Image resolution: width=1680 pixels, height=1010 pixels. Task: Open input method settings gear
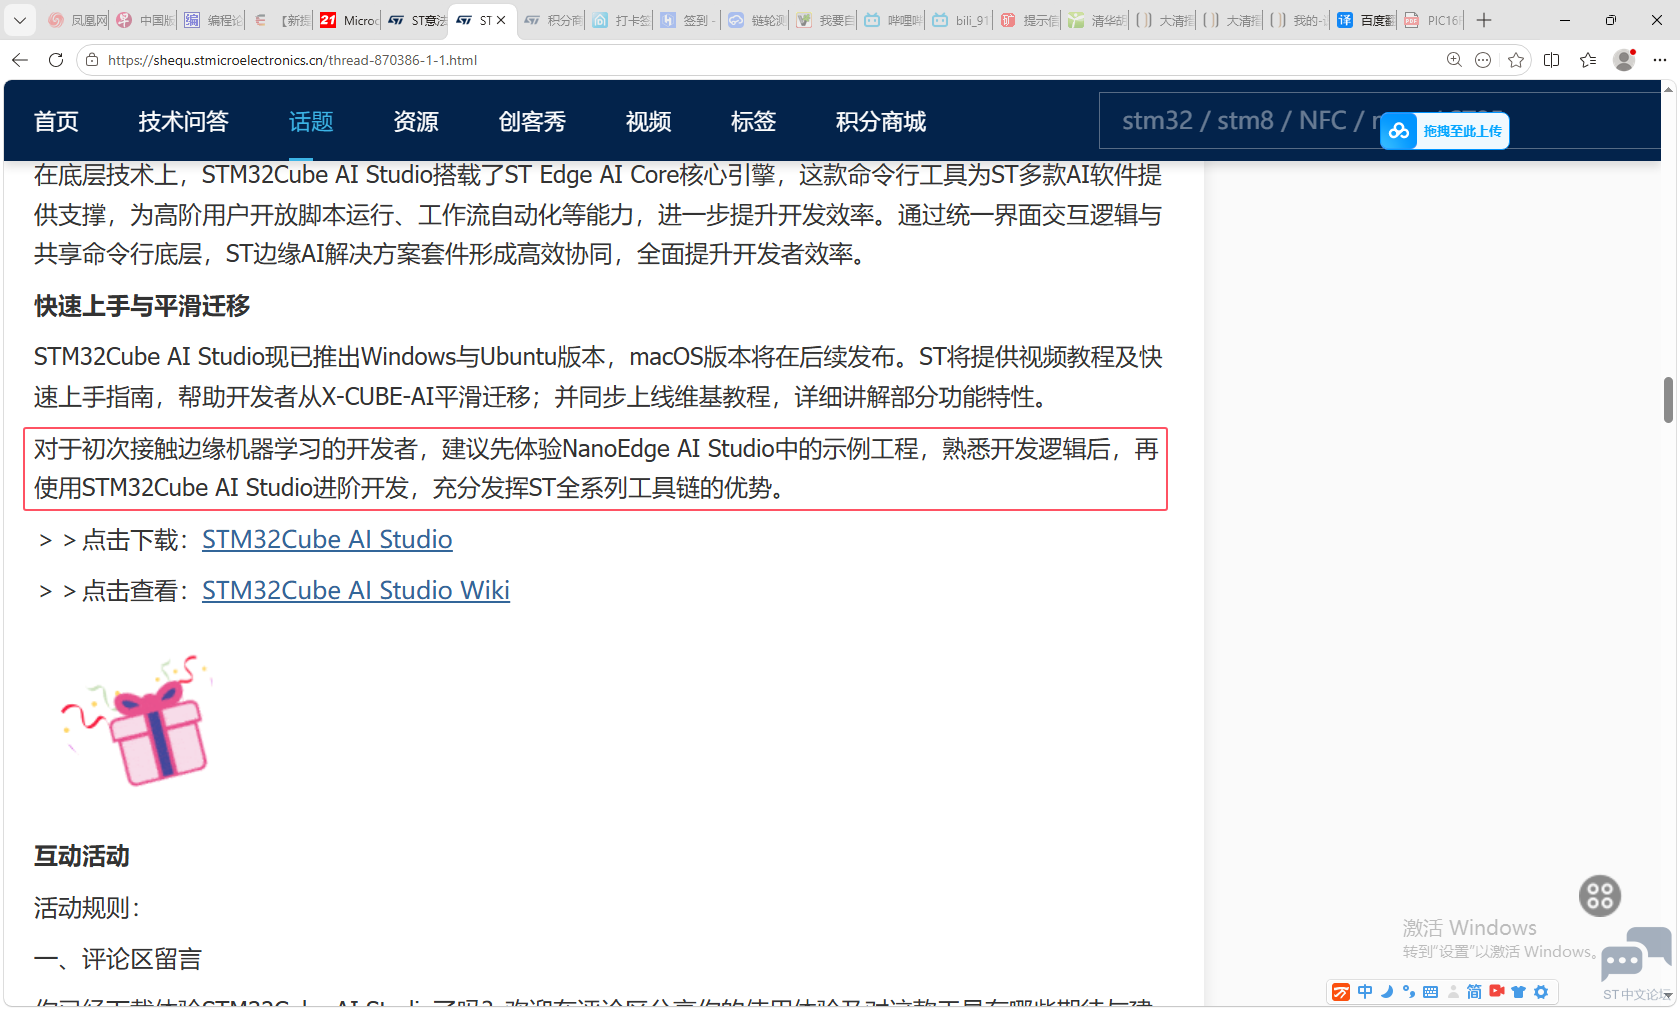click(1541, 992)
